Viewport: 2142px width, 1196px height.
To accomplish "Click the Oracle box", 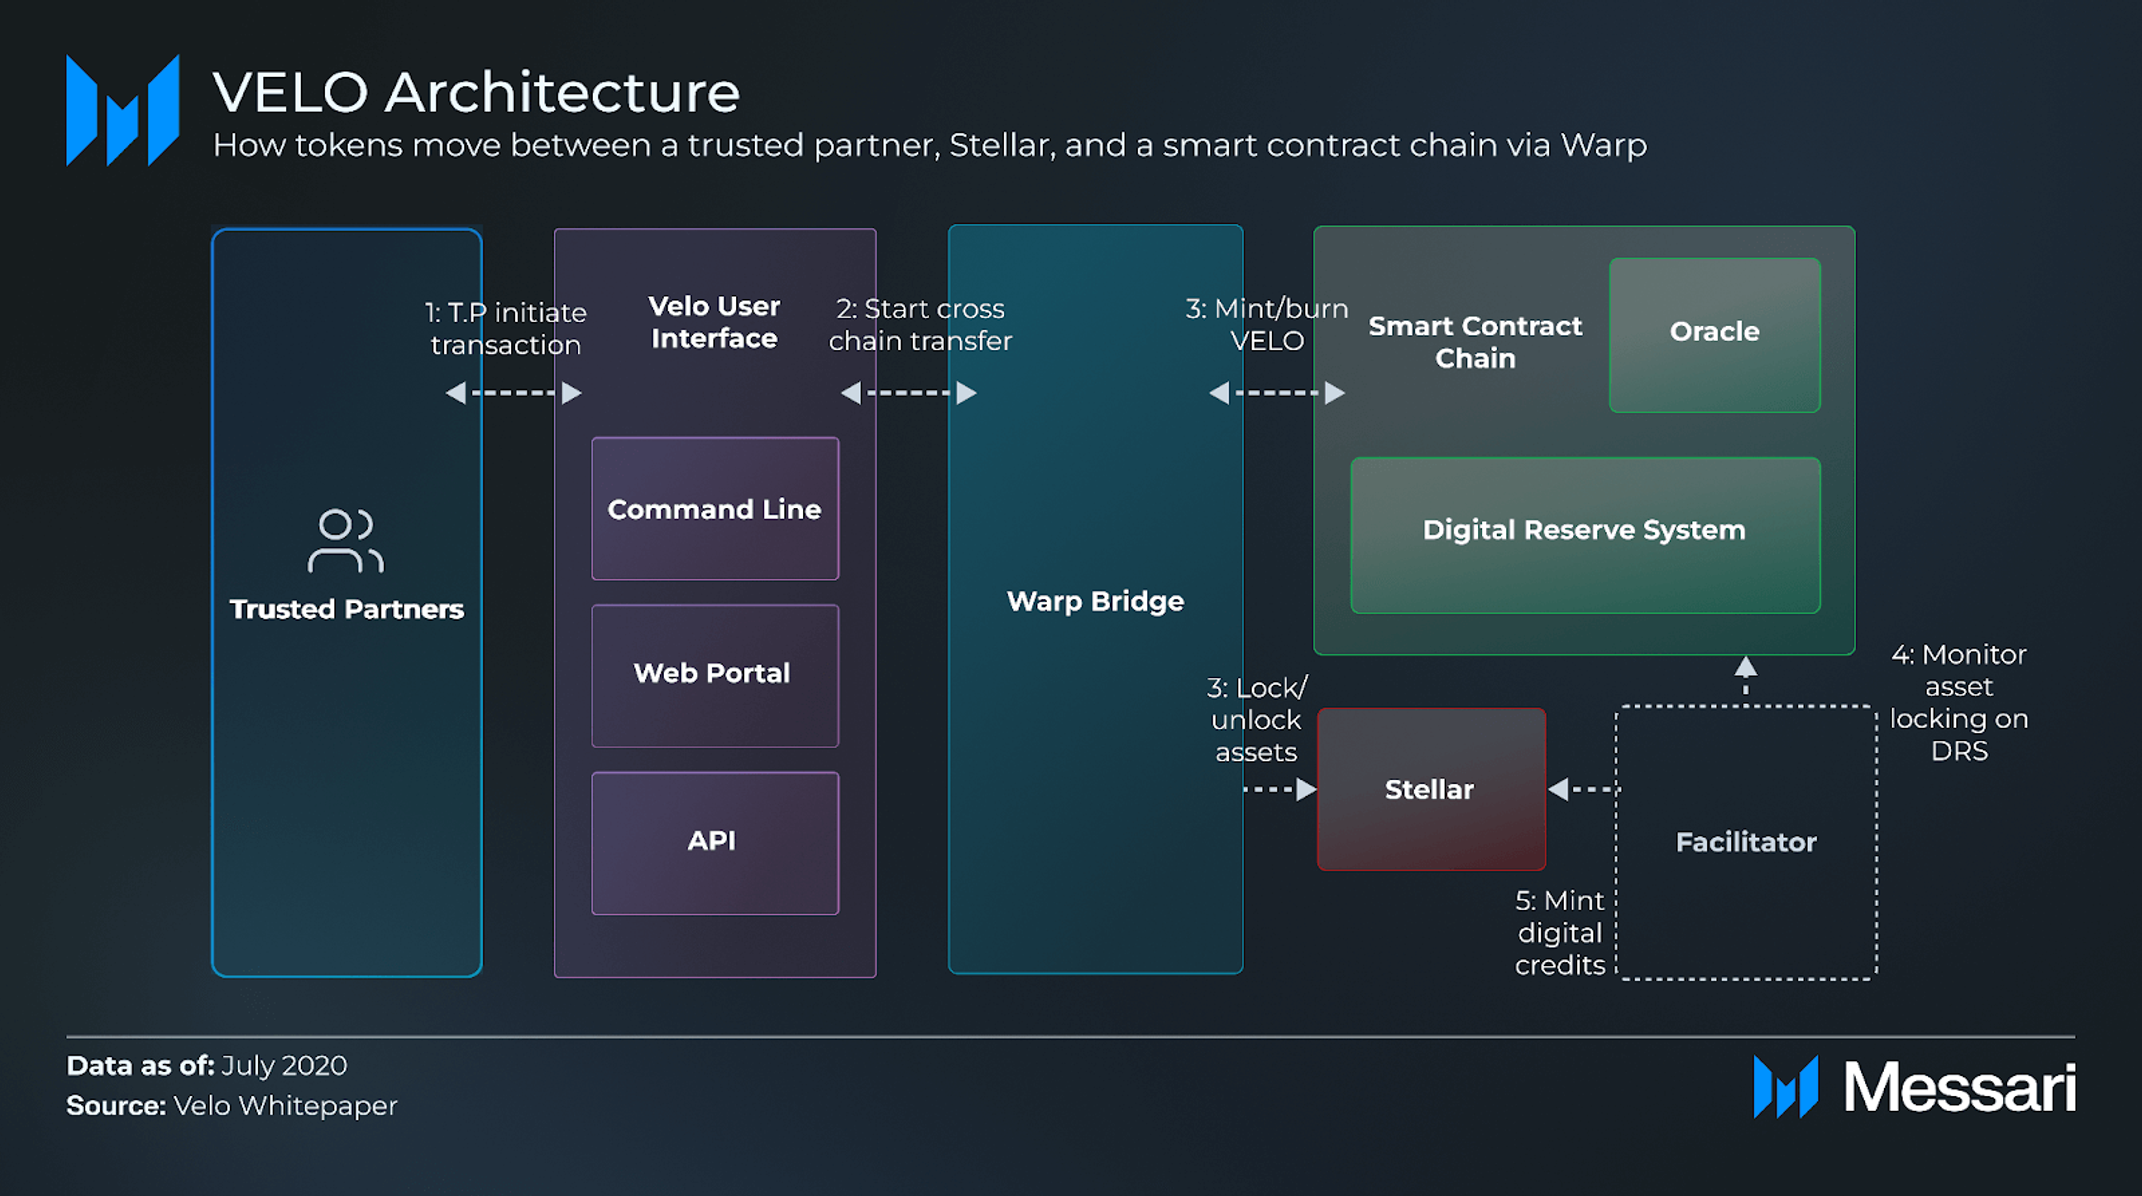I will 1714,334.
